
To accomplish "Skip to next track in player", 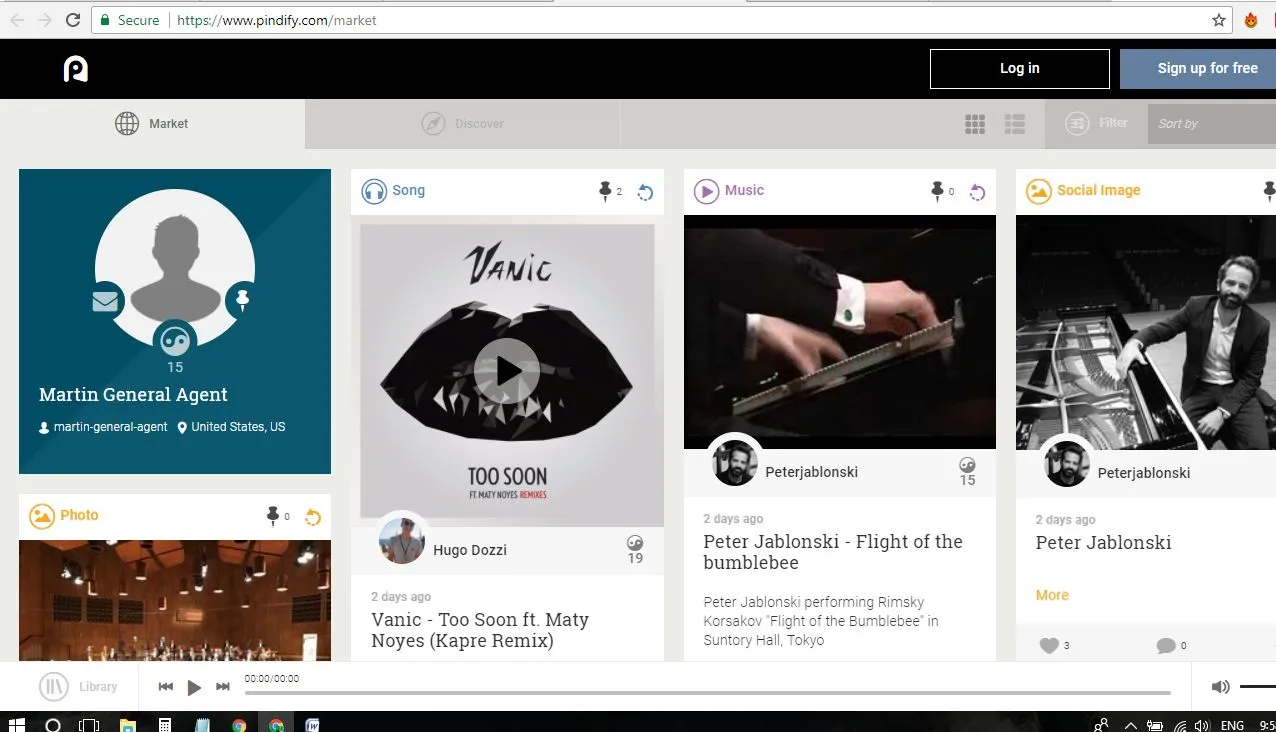I will click(x=223, y=687).
